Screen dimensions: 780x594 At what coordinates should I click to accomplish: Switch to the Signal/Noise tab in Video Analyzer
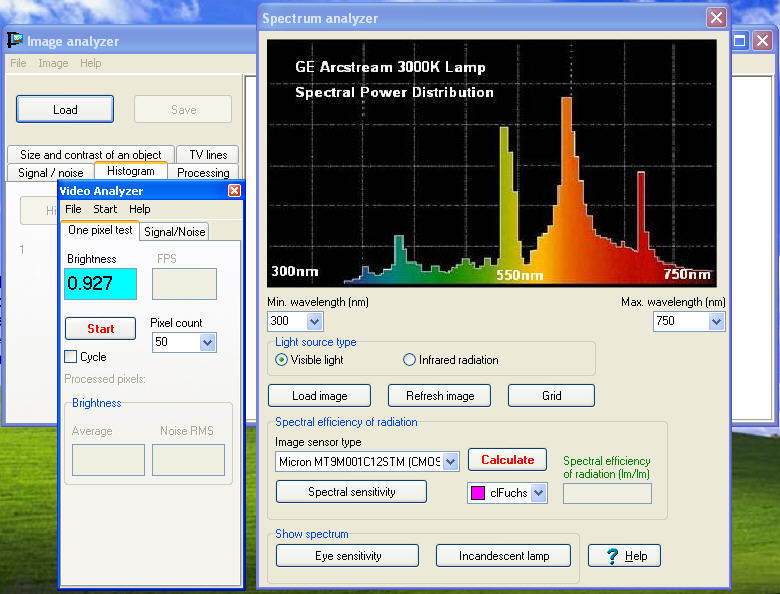[x=174, y=232]
